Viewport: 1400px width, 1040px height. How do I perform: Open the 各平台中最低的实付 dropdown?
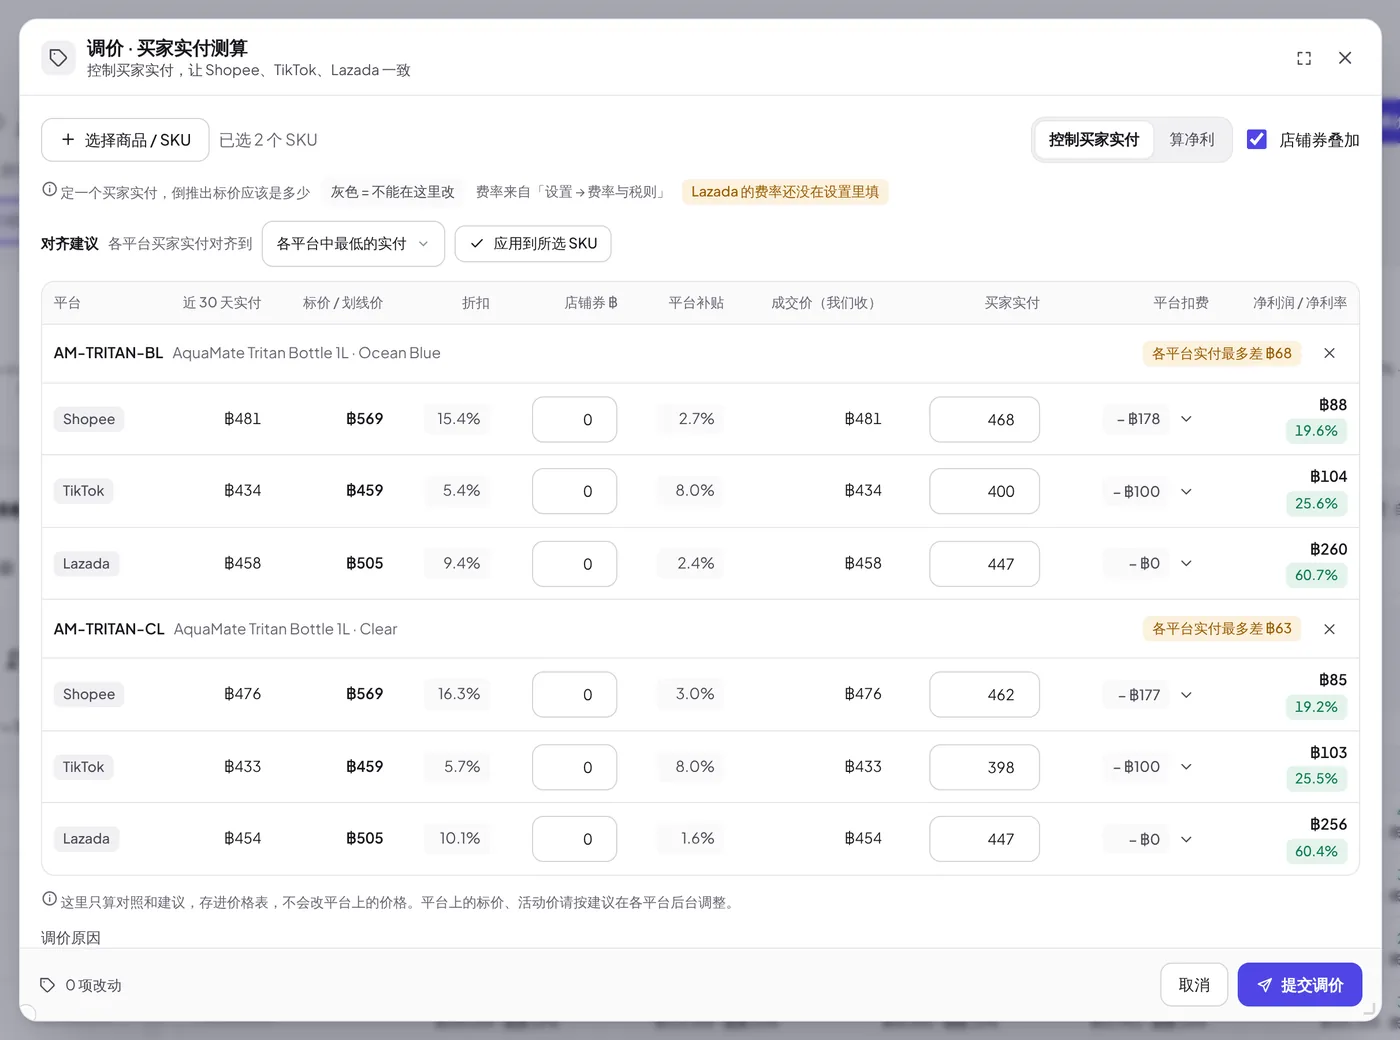pyautogui.click(x=353, y=244)
